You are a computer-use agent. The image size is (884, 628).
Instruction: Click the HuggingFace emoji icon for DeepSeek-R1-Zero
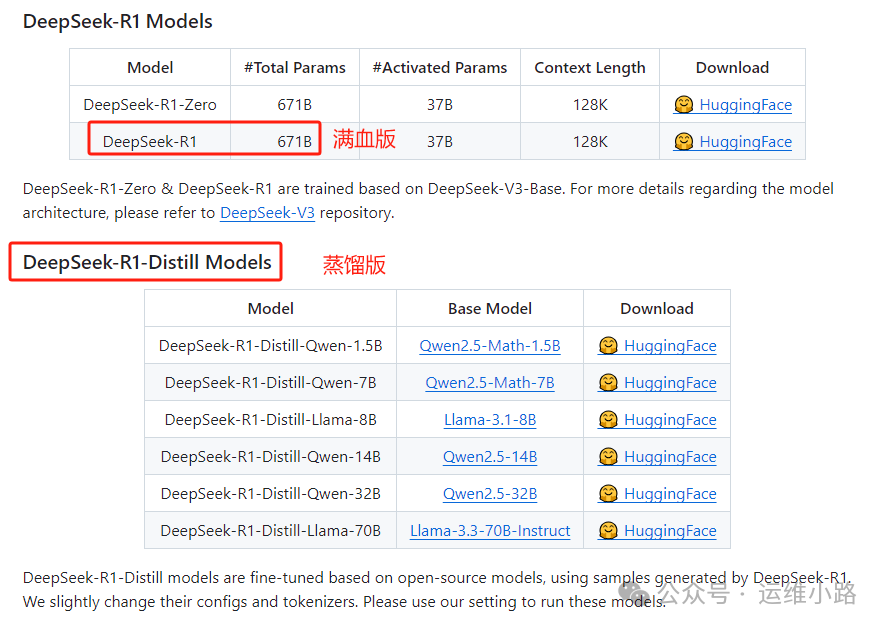coord(684,104)
